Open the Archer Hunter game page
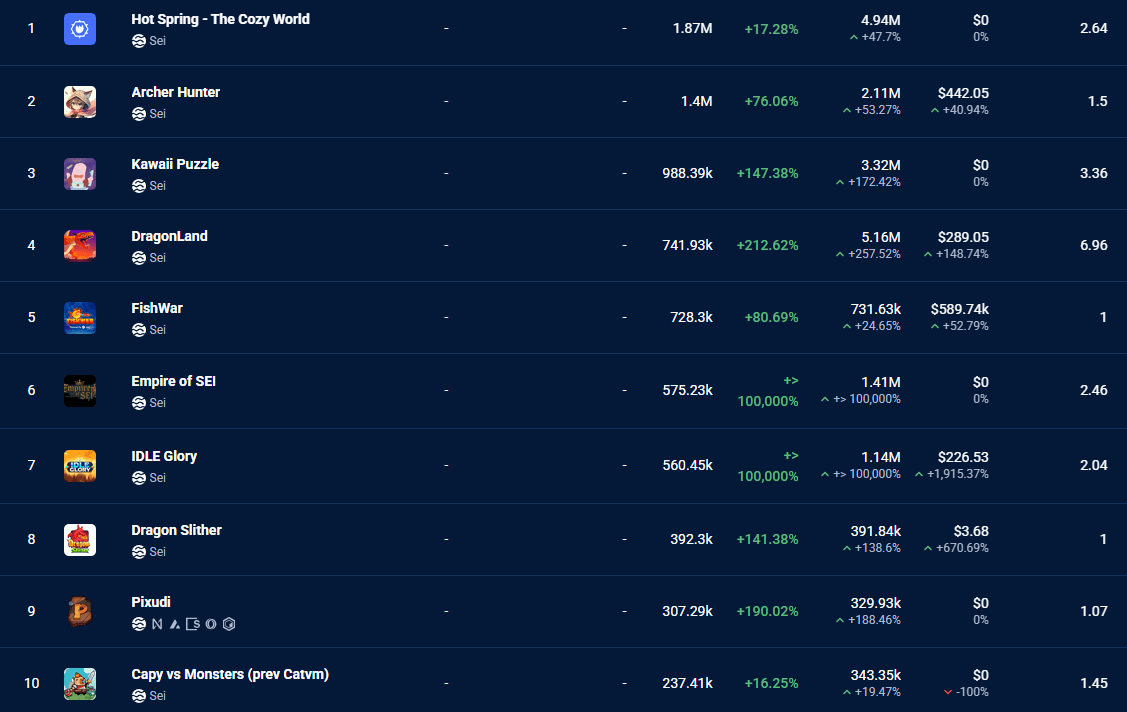This screenshot has width=1127, height=712. 175,92
